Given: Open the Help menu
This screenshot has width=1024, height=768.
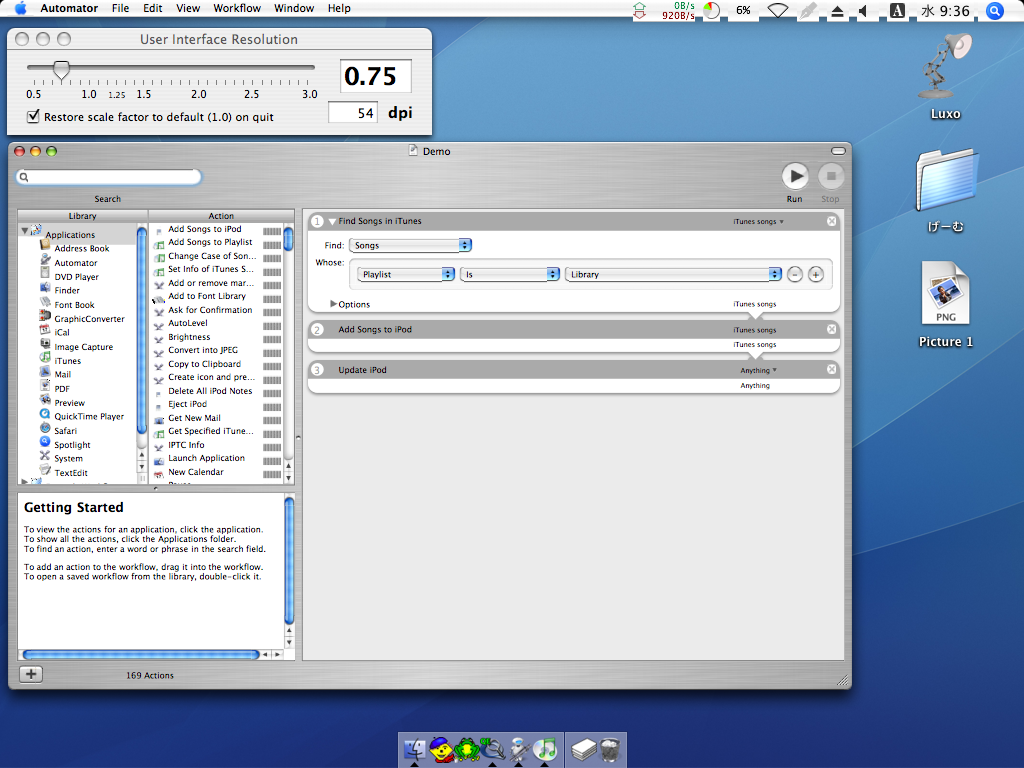Looking at the screenshot, I should point(339,8).
